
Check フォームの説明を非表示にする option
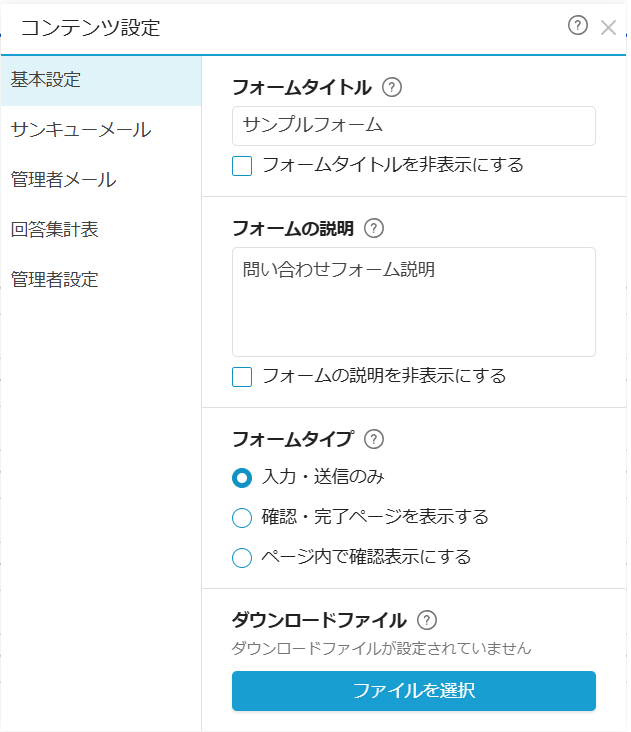click(x=242, y=377)
